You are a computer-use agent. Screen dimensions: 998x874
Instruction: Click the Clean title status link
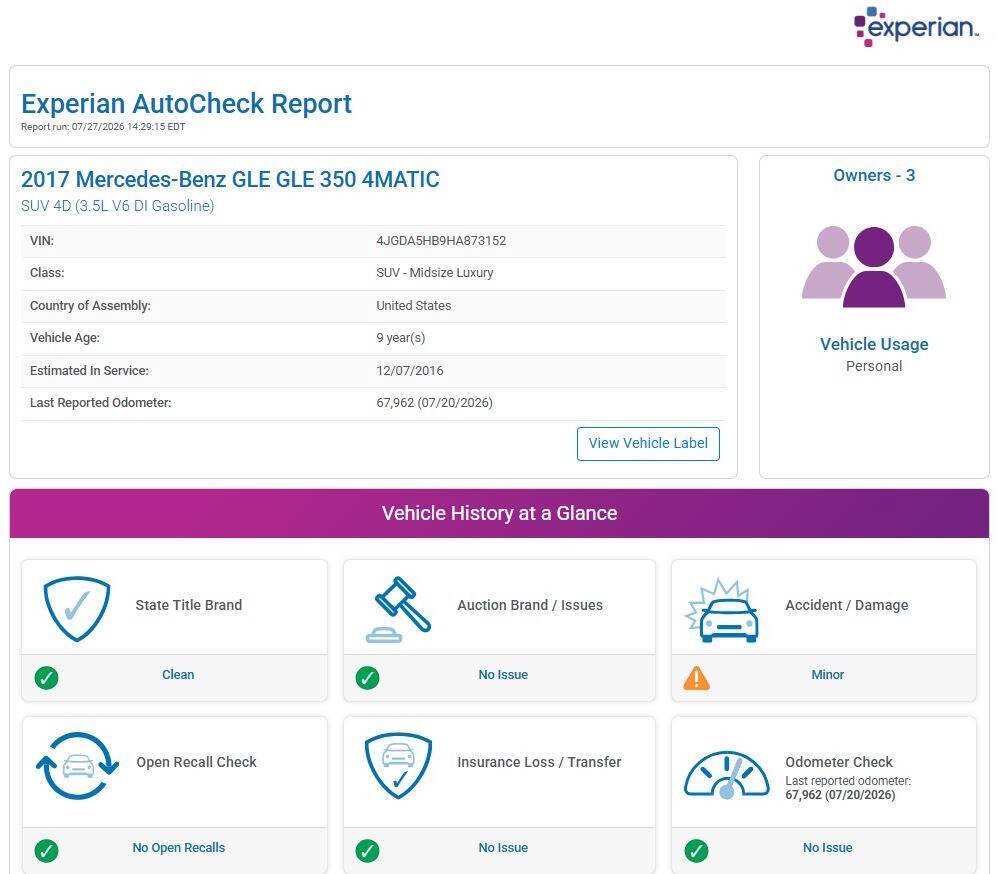coord(178,675)
